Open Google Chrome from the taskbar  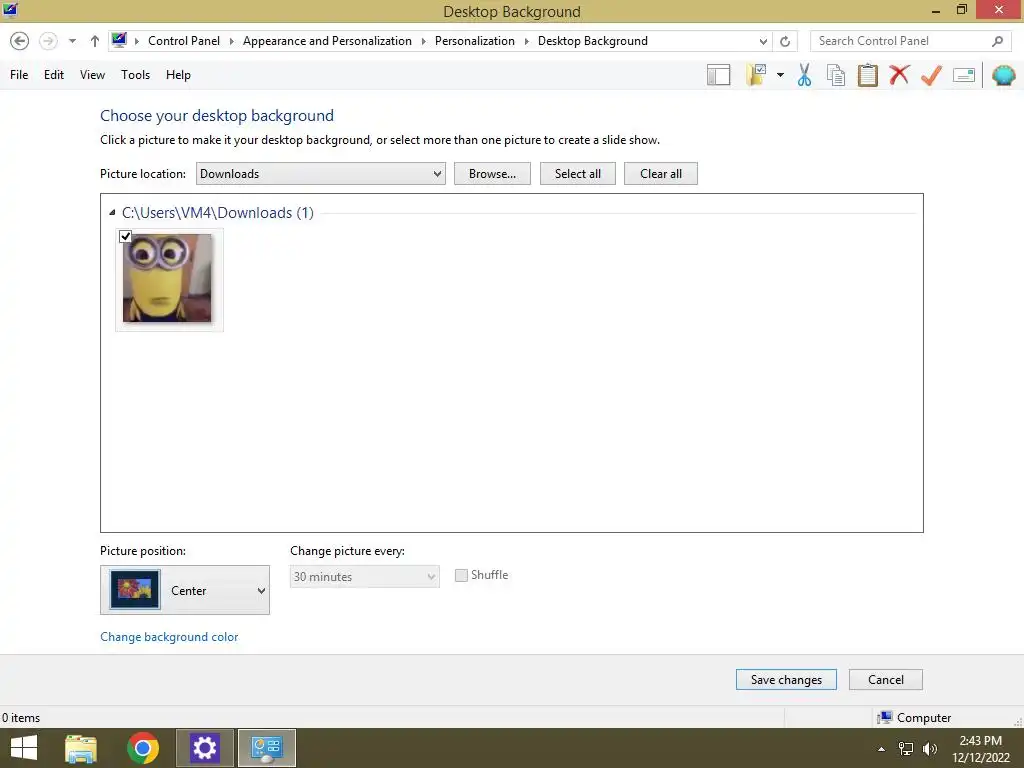tap(143, 748)
